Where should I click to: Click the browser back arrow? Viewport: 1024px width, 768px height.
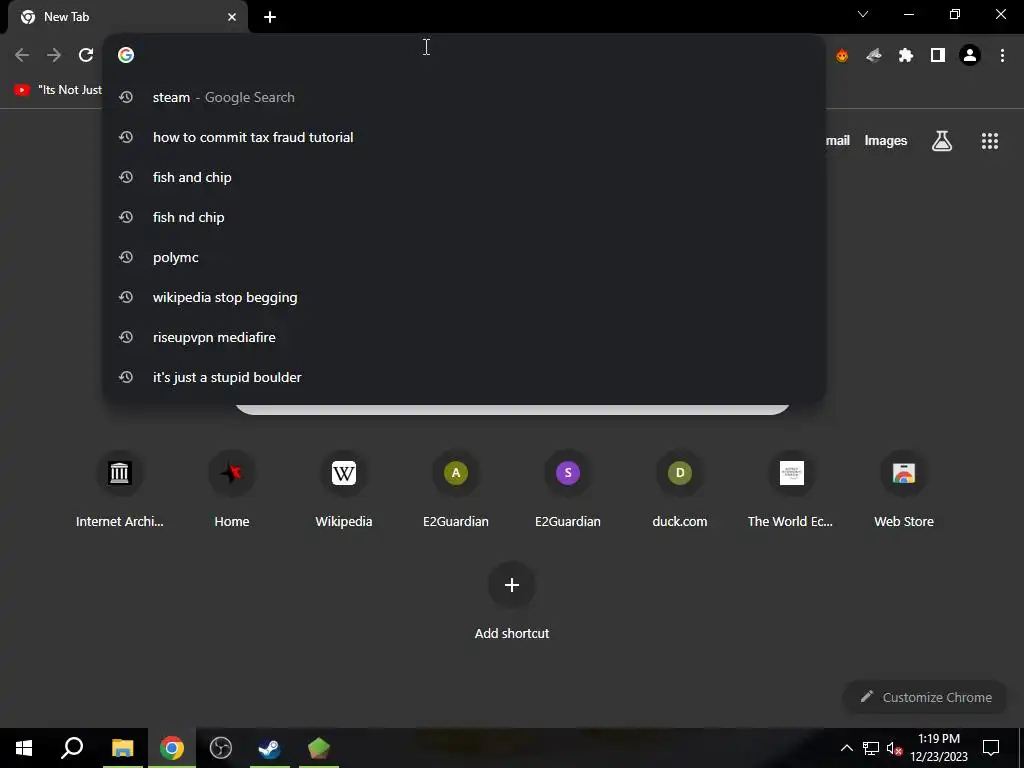click(22, 56)
